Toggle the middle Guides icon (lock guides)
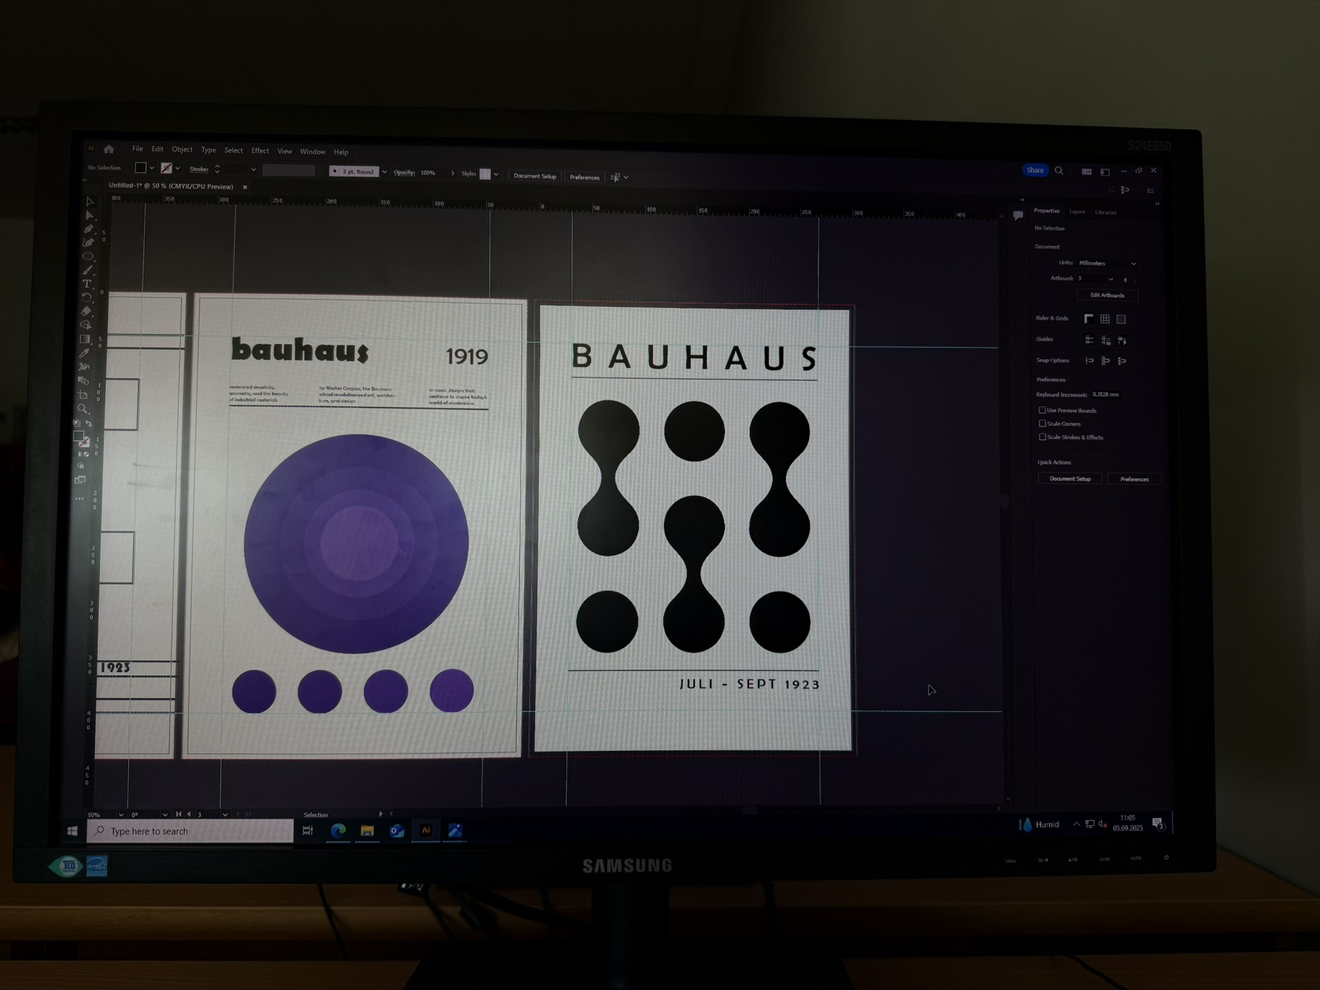 pos(1105,340)
